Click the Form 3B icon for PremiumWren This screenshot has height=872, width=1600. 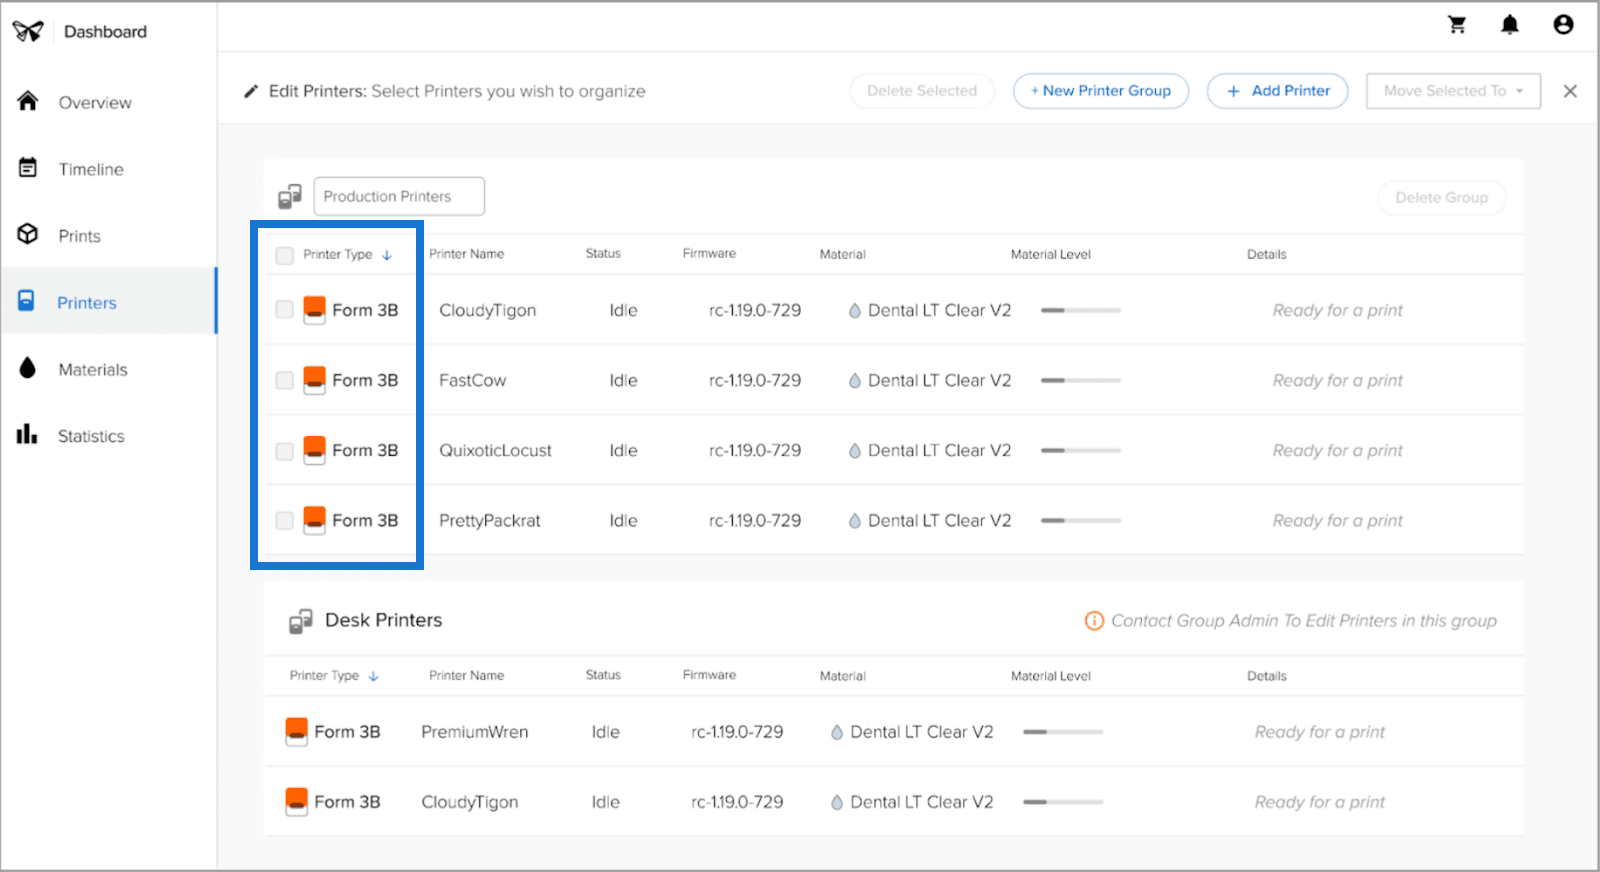296,732
